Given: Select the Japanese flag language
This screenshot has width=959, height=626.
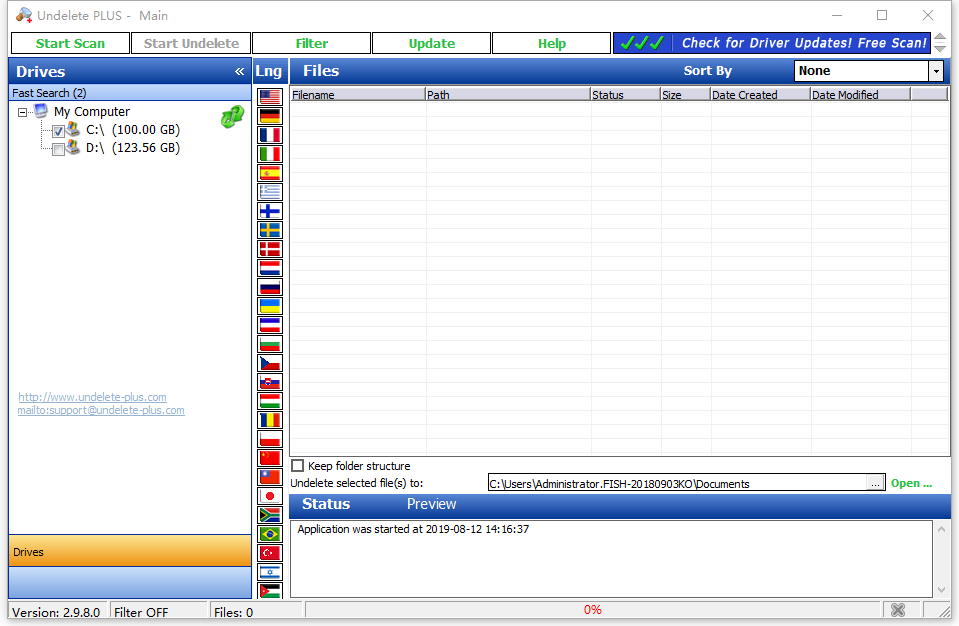Looking at the screenshot, I should coord(270,496).
